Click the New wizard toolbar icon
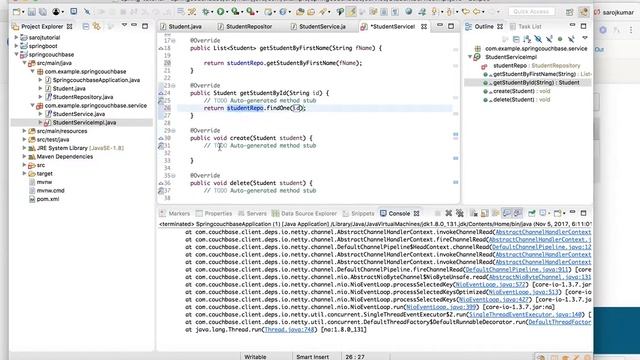This screenshot has width=640, height=360. pyautogui.click(x=16, y=12)
